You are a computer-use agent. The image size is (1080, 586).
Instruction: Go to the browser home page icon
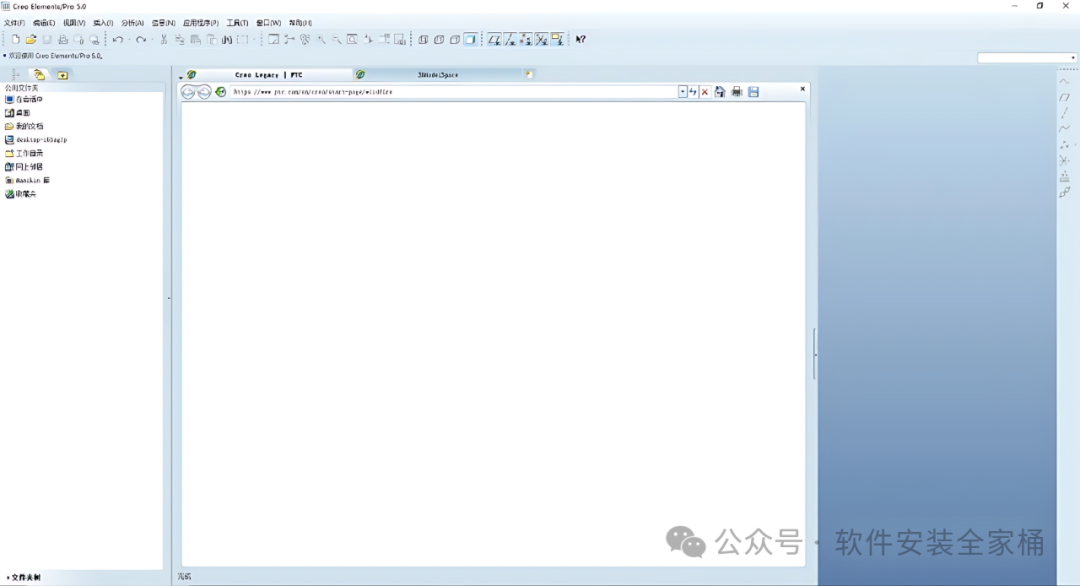(720, 92)
